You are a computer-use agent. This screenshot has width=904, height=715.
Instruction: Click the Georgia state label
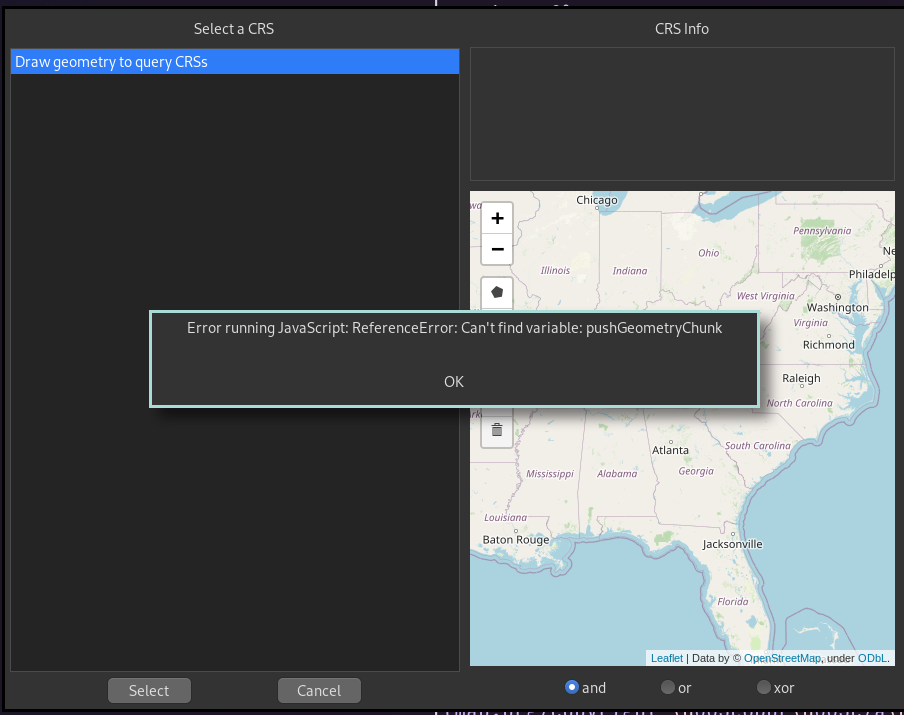696,471
